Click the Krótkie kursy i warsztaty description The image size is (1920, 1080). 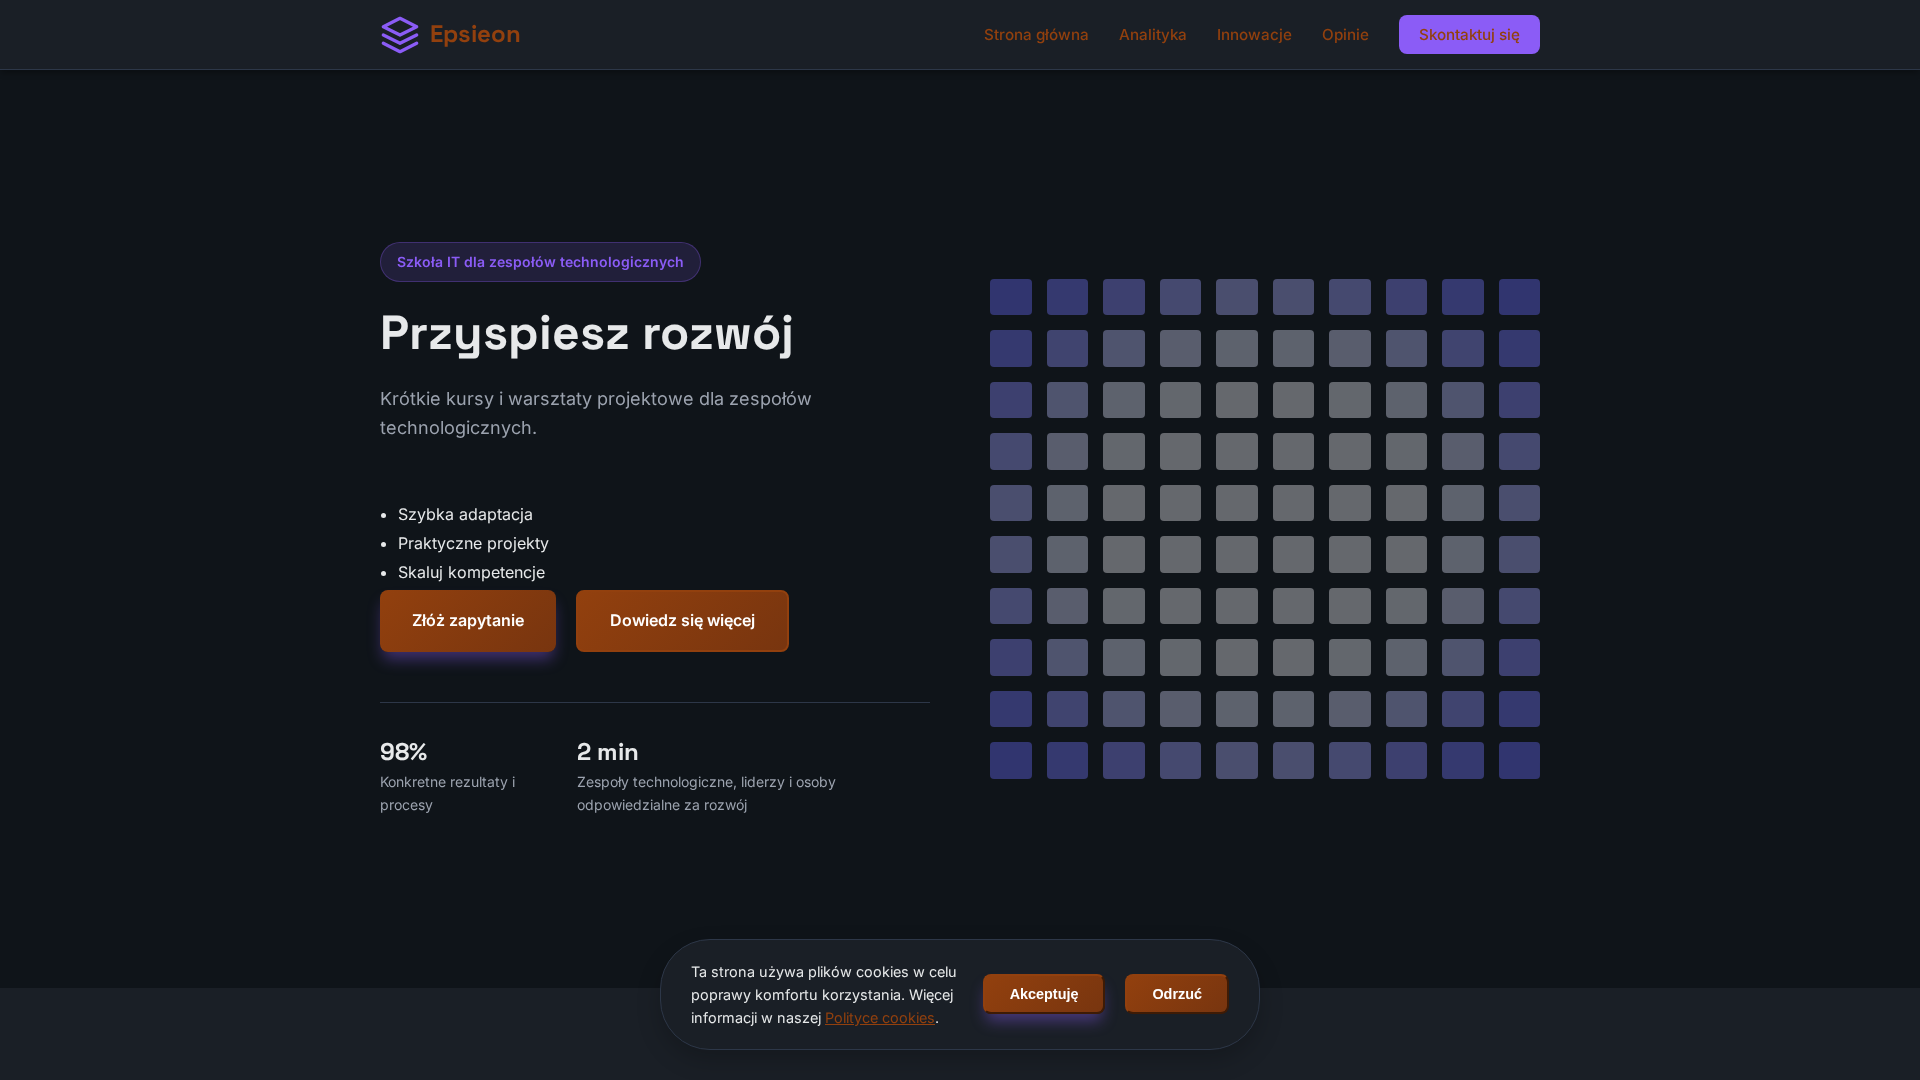pos(596,413)
